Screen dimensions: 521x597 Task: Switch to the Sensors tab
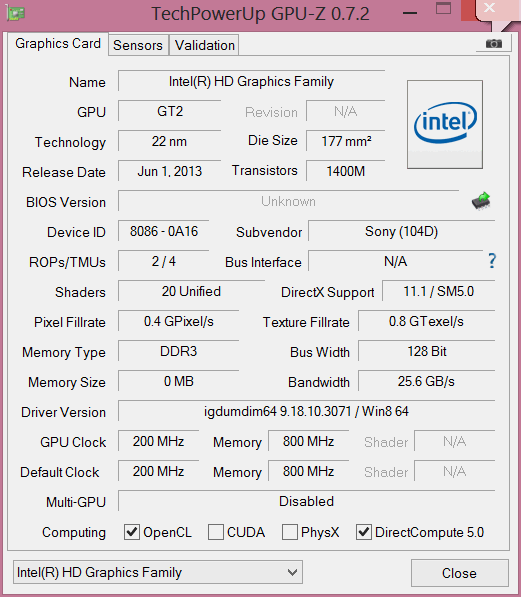pos(138,45)
